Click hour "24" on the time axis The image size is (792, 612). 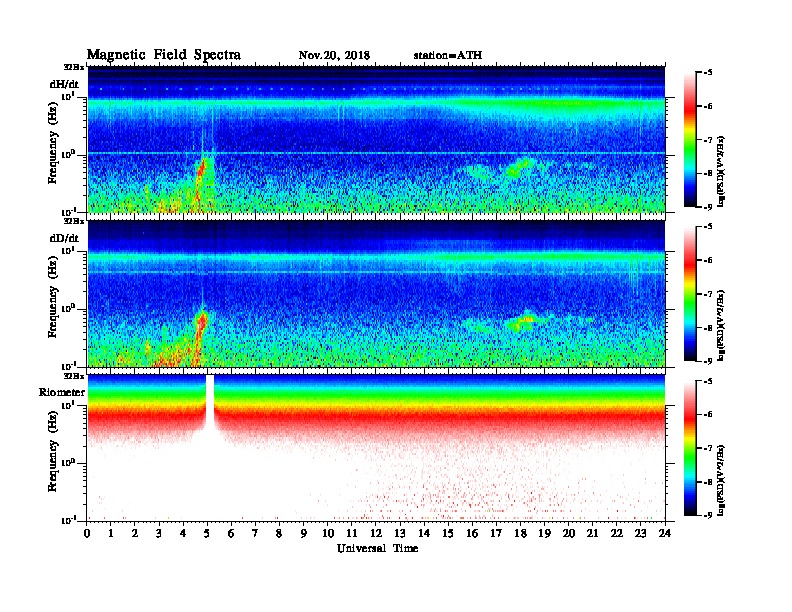click(665, 534)
